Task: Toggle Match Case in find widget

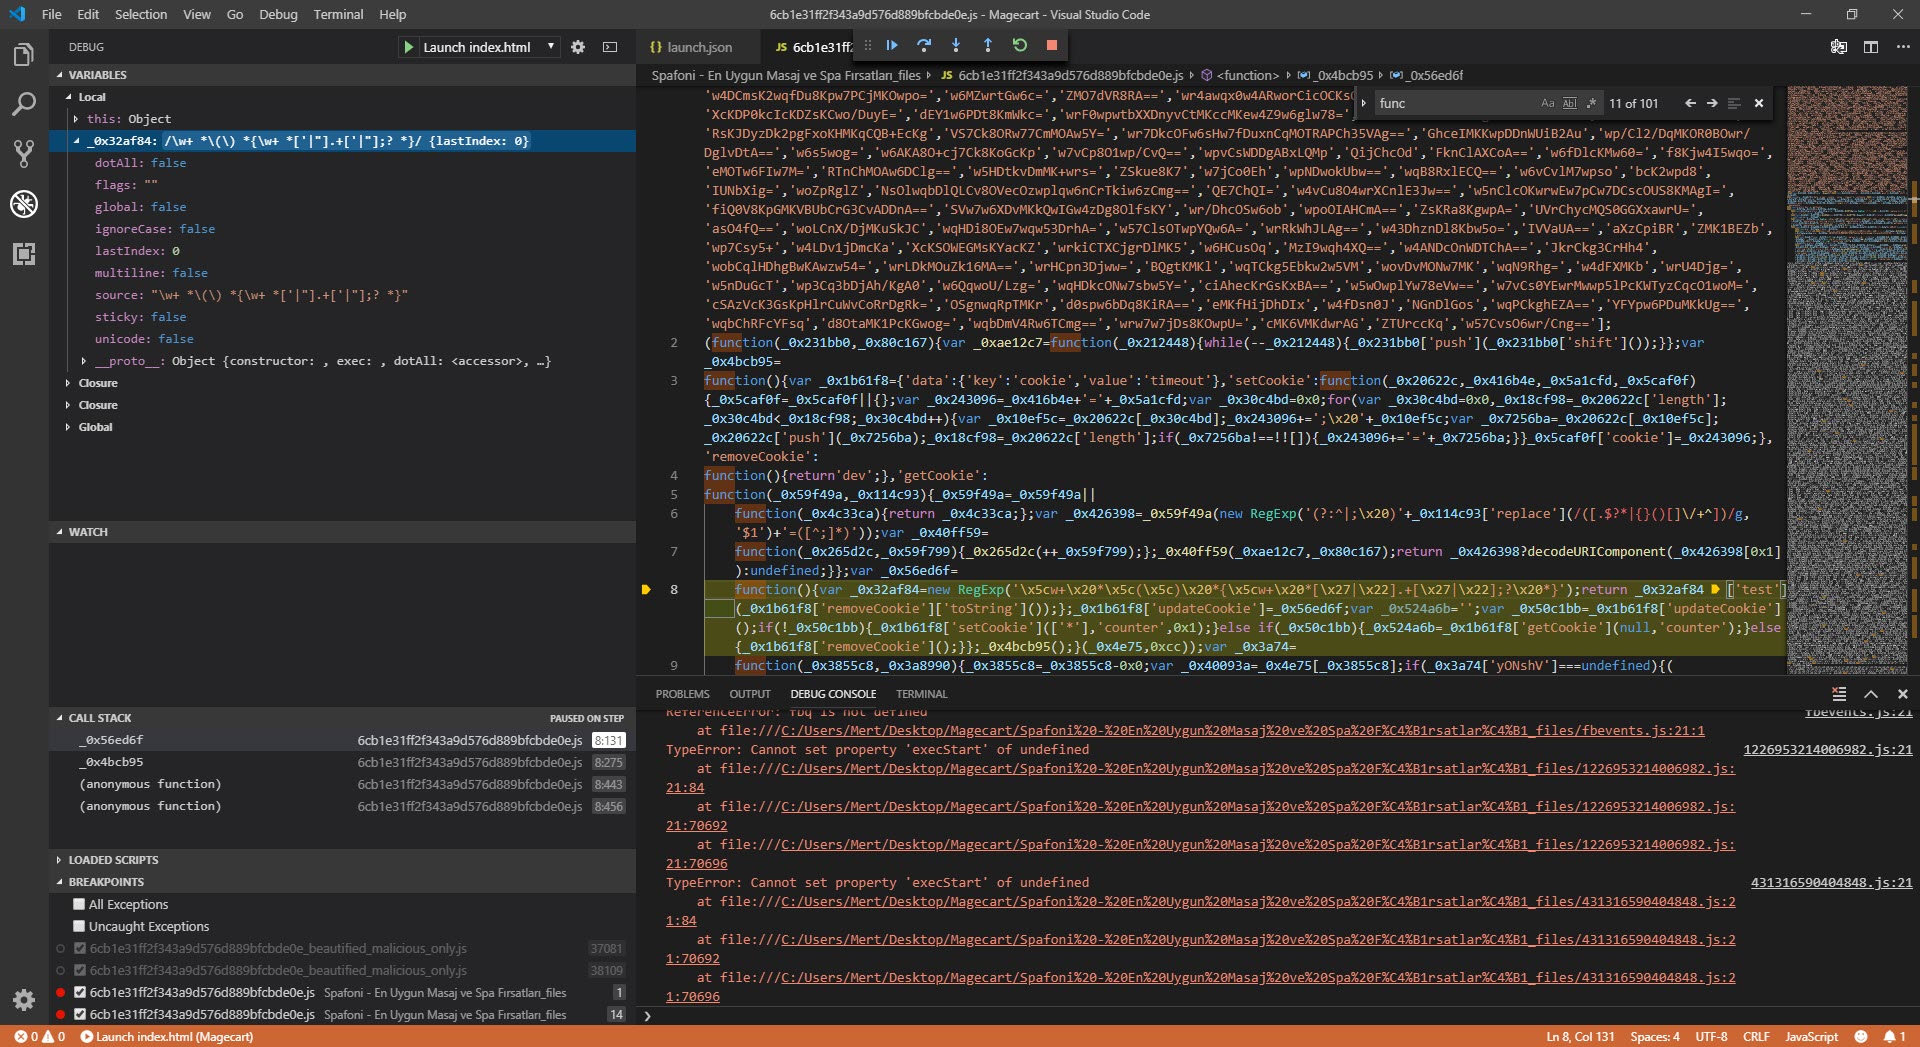Action: [1548, 103]
